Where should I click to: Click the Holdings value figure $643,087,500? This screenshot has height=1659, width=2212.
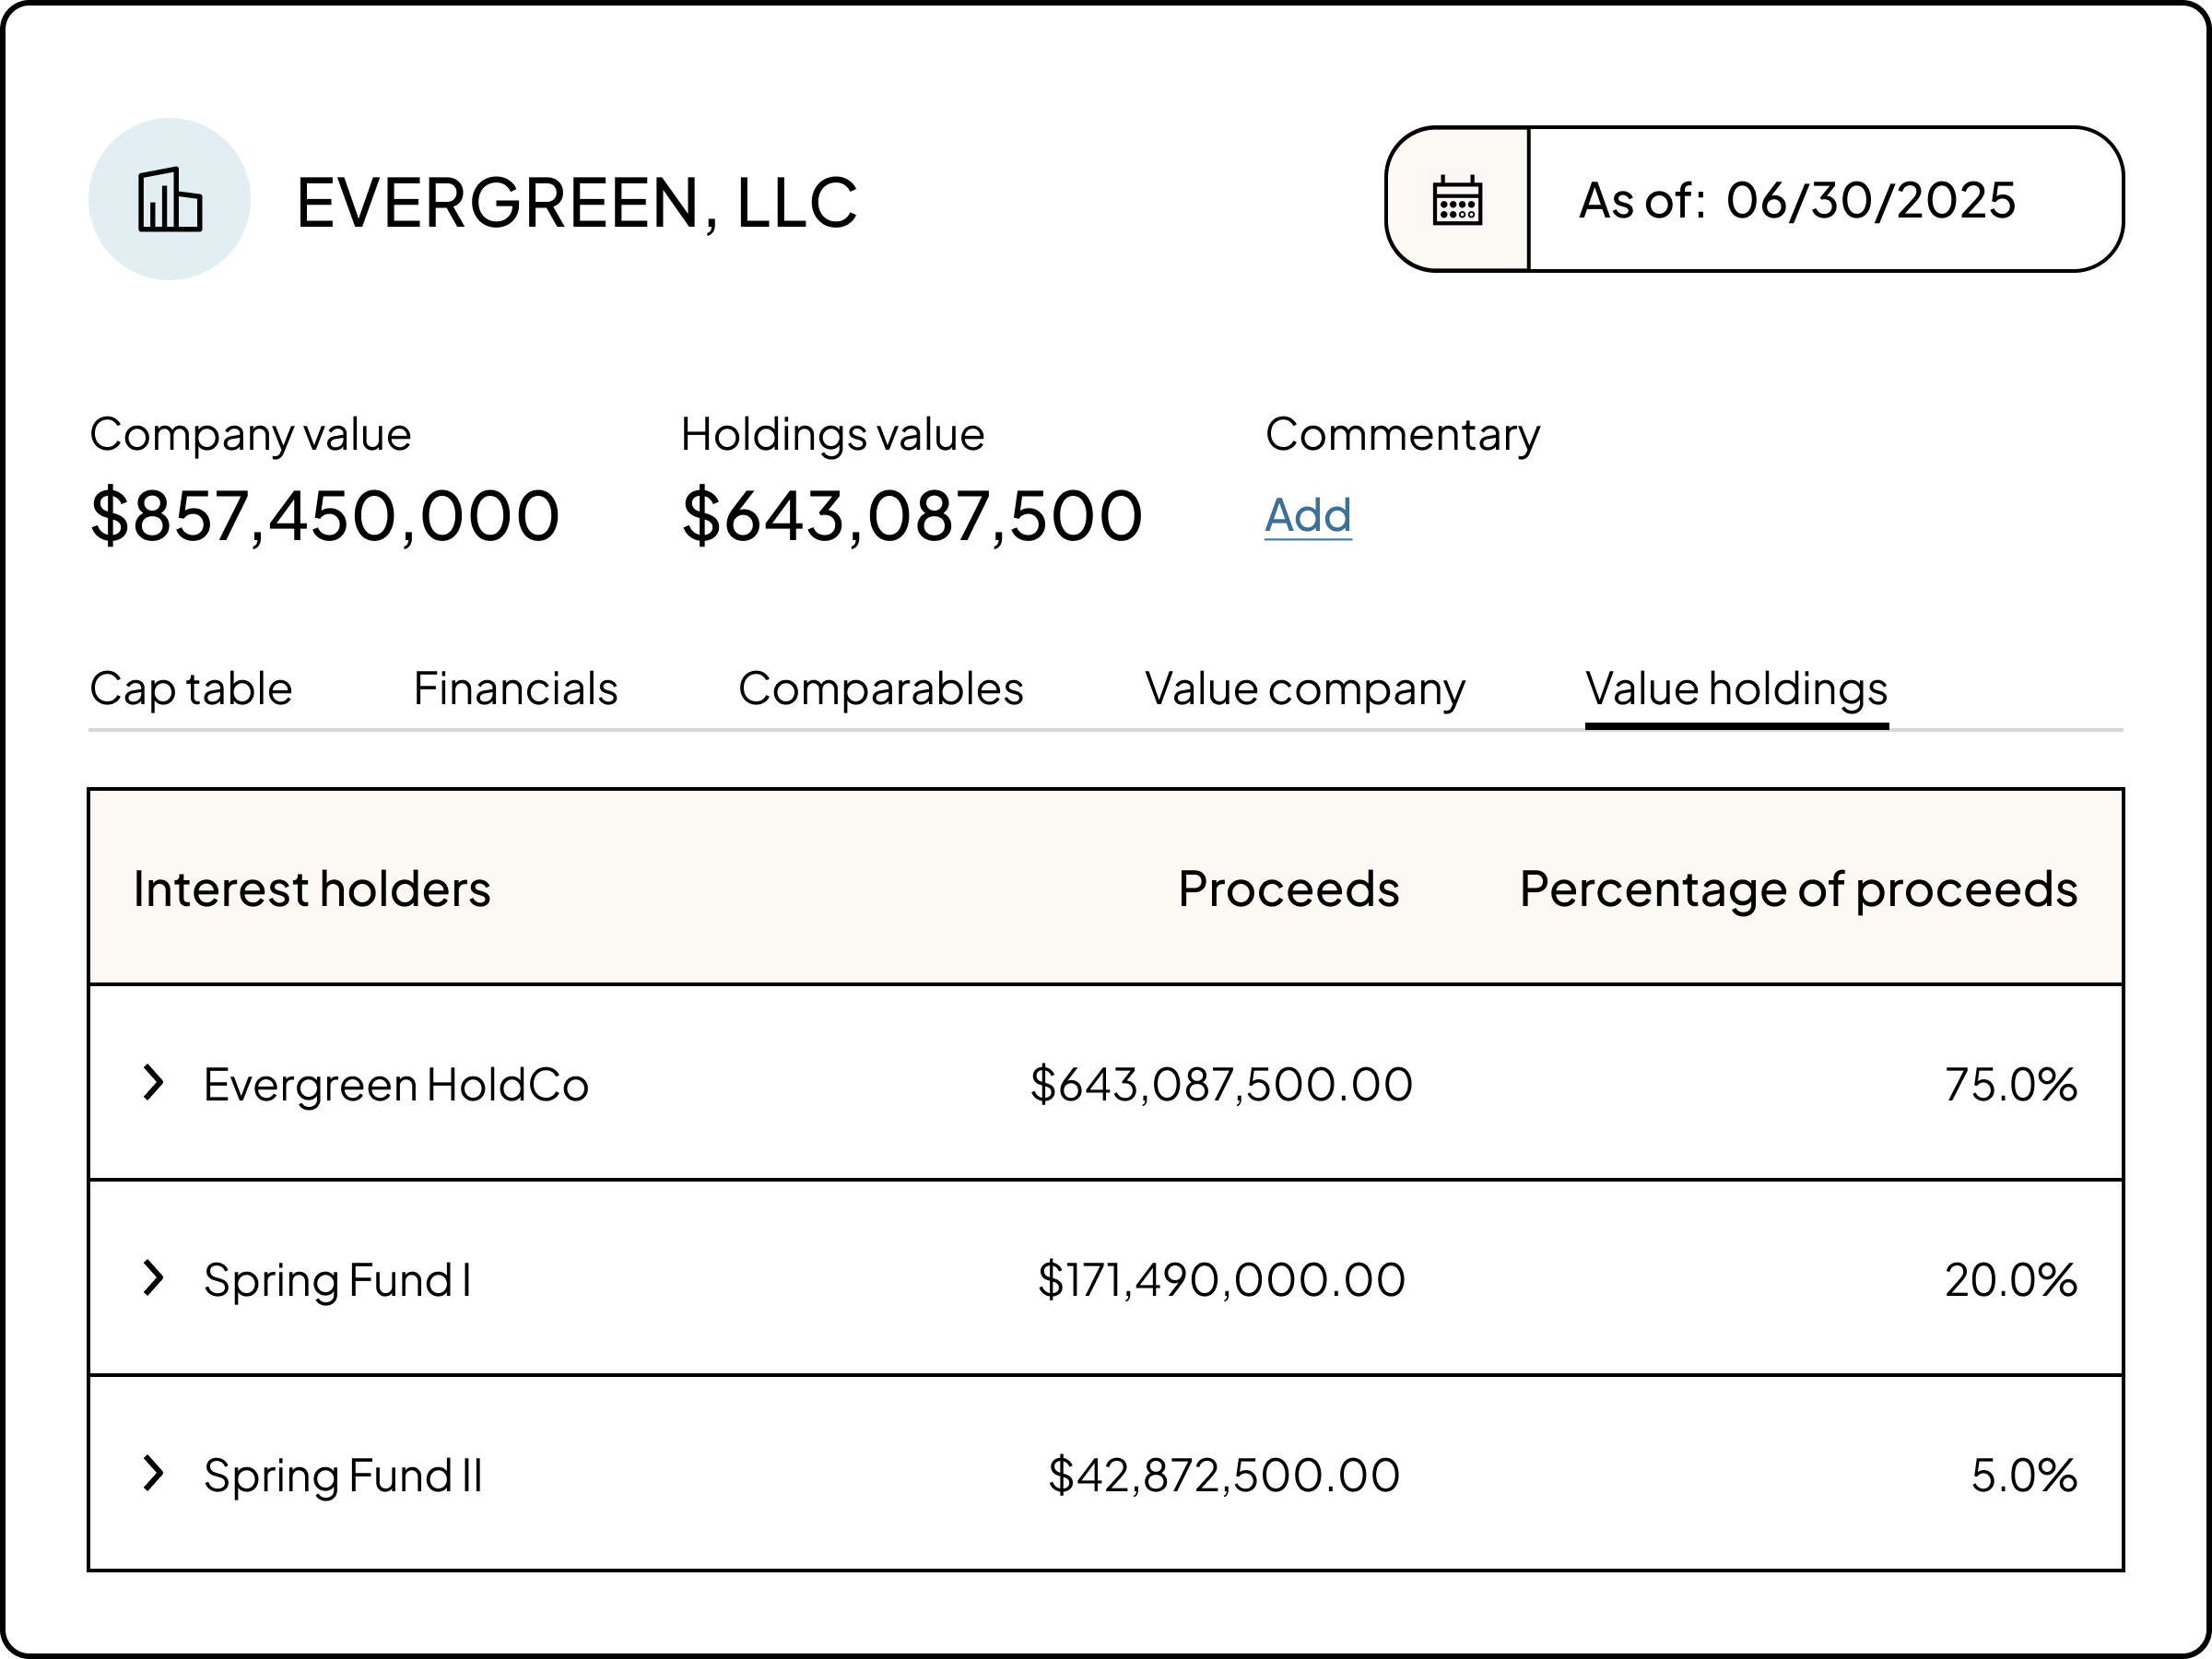911,514
